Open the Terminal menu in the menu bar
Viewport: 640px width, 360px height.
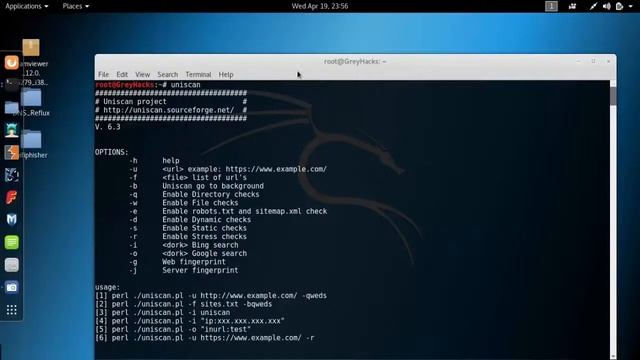click(198, 74)
